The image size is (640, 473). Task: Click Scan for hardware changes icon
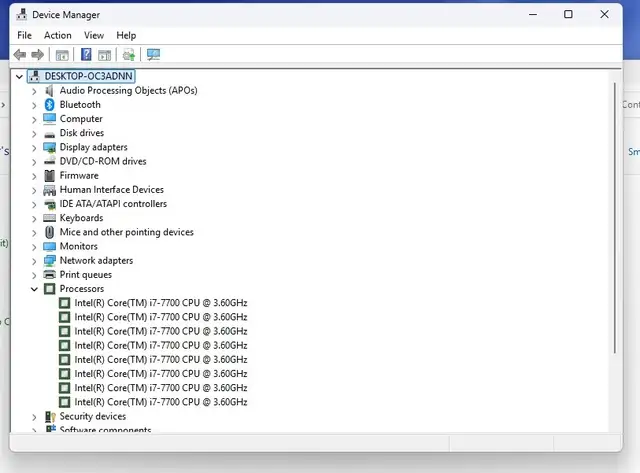coord(153,55)
